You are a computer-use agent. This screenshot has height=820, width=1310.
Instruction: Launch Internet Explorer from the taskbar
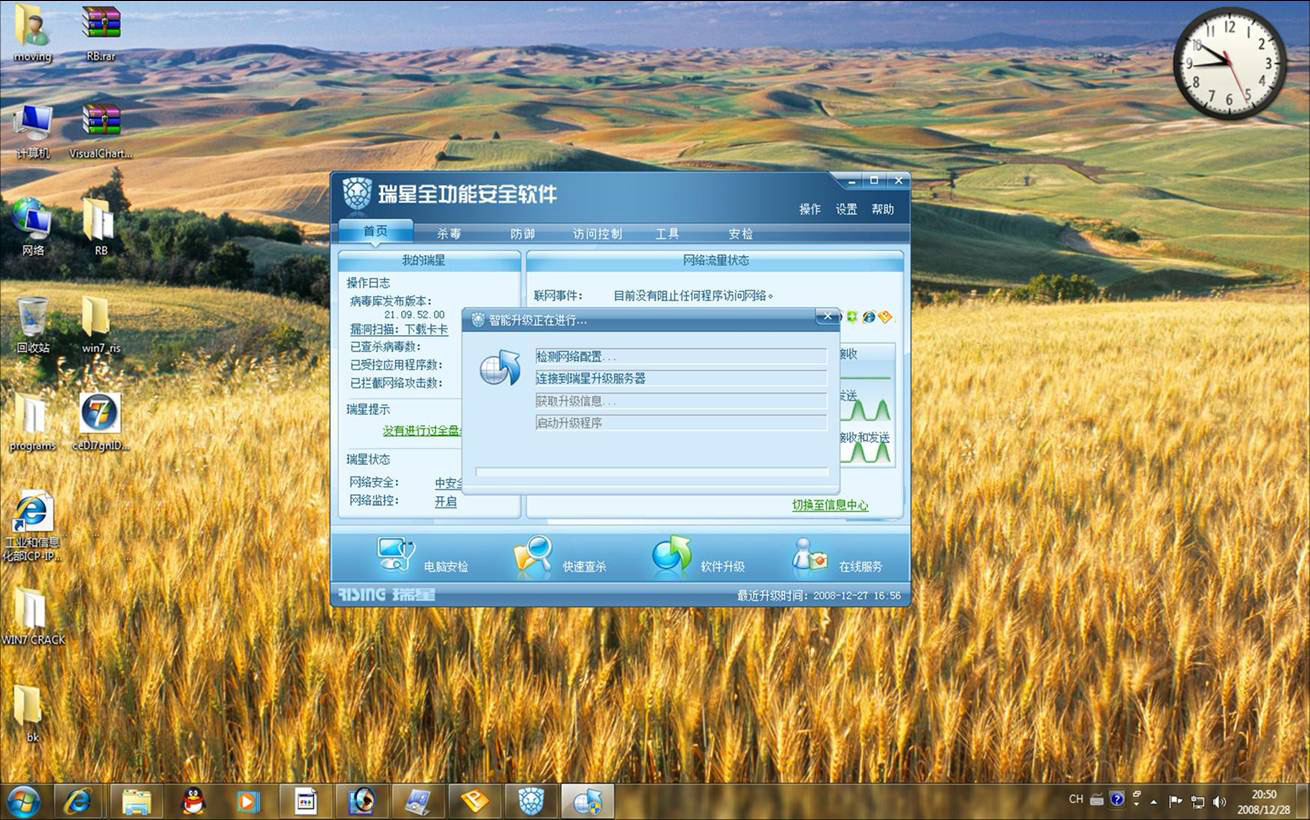(x=78, y=801)
